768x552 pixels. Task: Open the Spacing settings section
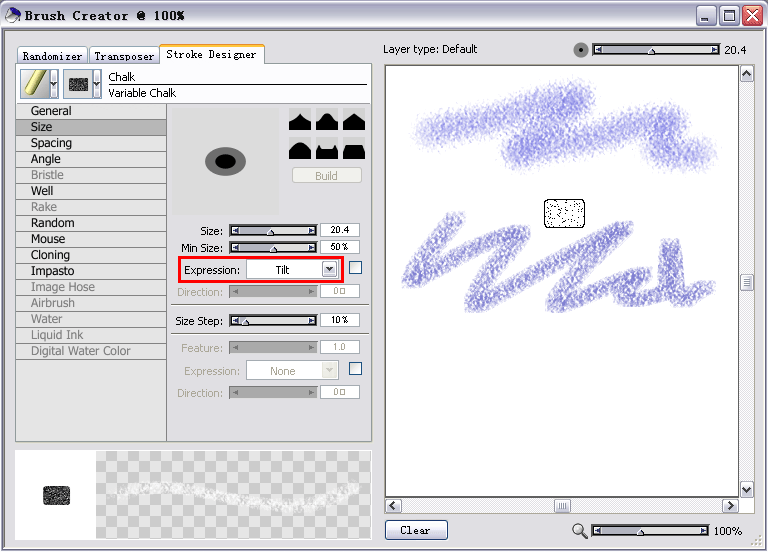(x=51, y=143)
